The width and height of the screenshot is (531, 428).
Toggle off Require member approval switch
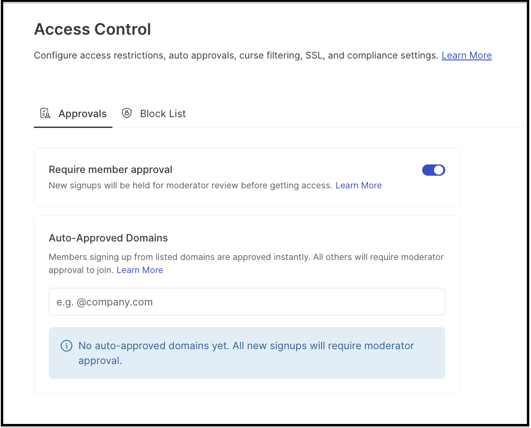coord(433,170)
